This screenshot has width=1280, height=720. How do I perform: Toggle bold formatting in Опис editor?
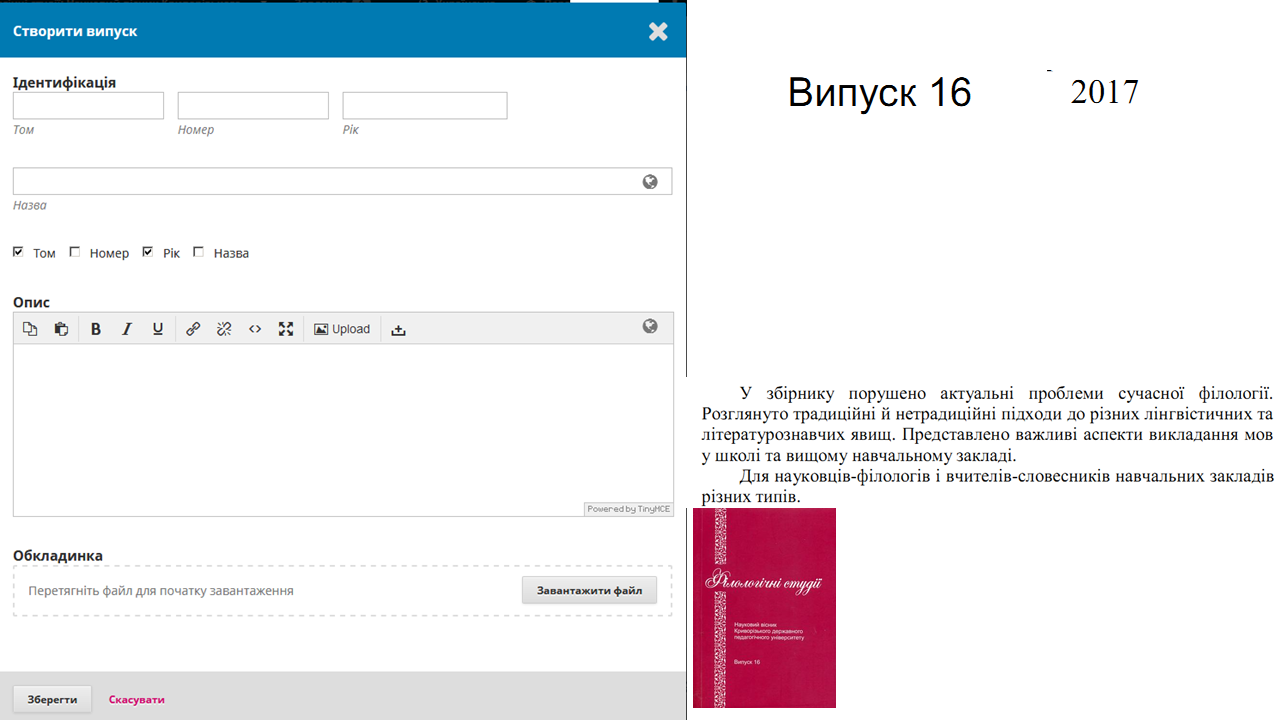pos(96,329)
